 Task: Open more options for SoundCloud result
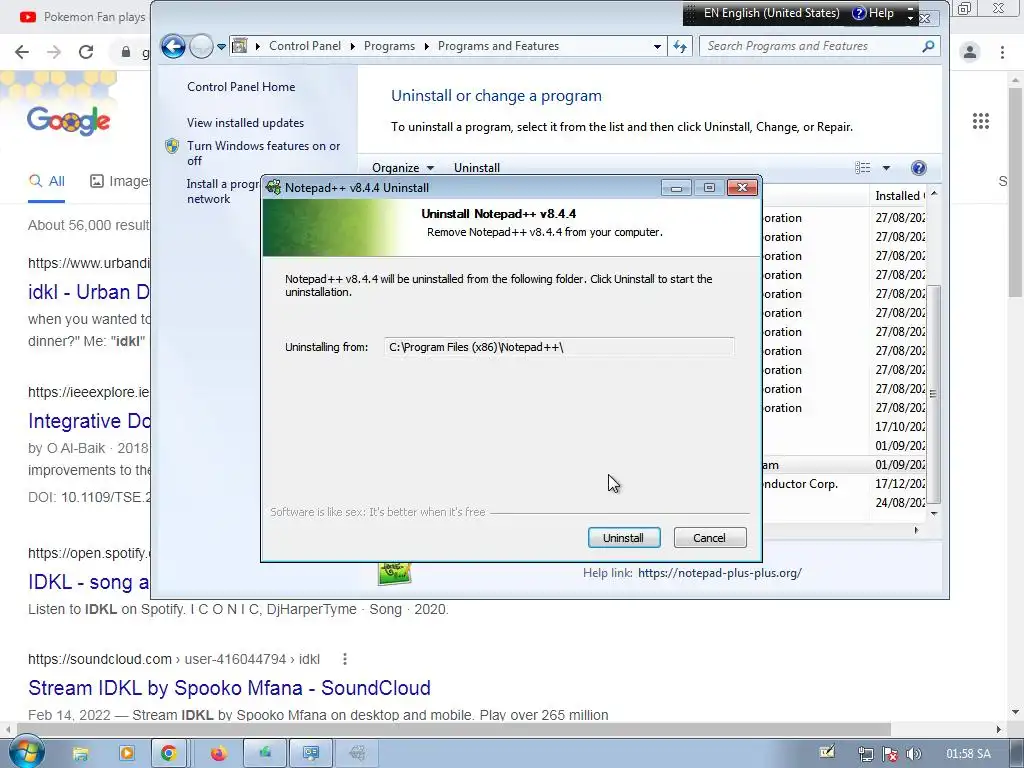click(345, 659)
